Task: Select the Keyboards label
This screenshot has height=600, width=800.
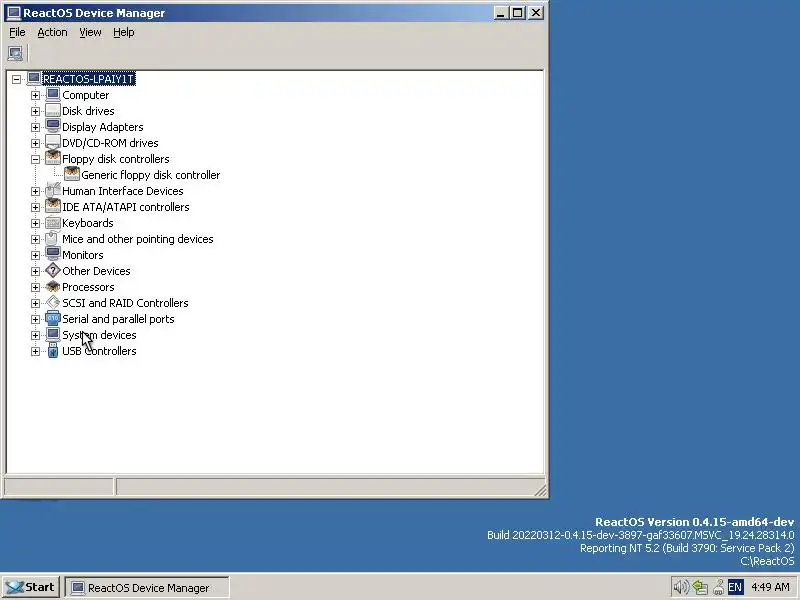Action: click(88, 223)
